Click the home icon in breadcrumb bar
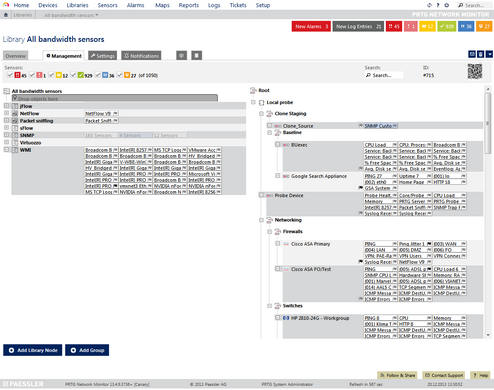Screen dimensions: 494x390 [x=6, y=15]
